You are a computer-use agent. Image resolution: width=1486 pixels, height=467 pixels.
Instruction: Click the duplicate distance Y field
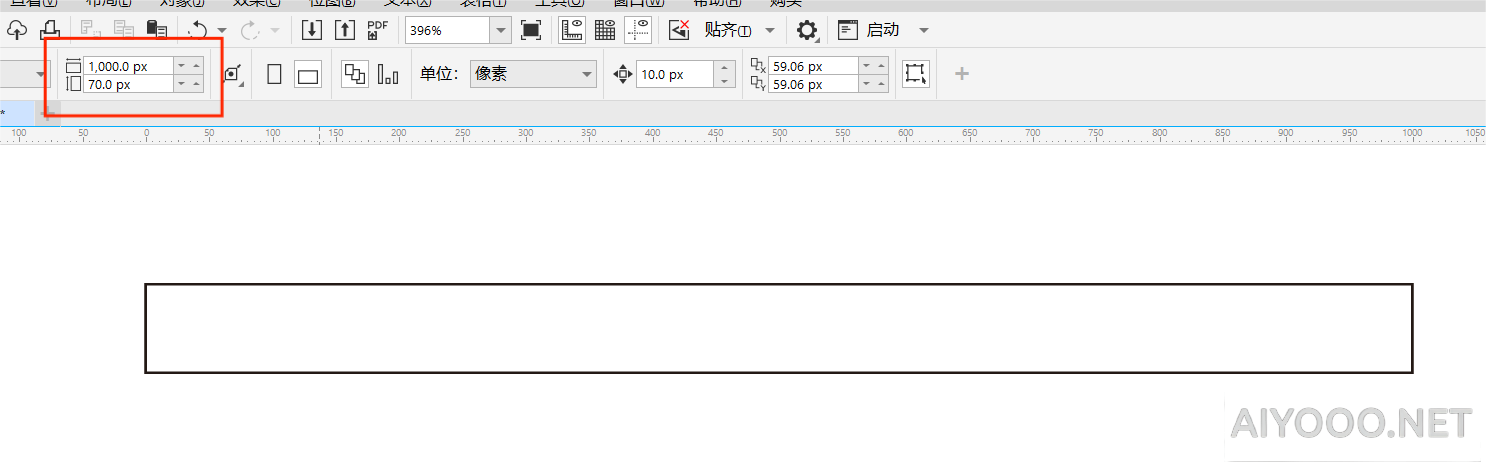coord(813,85)
